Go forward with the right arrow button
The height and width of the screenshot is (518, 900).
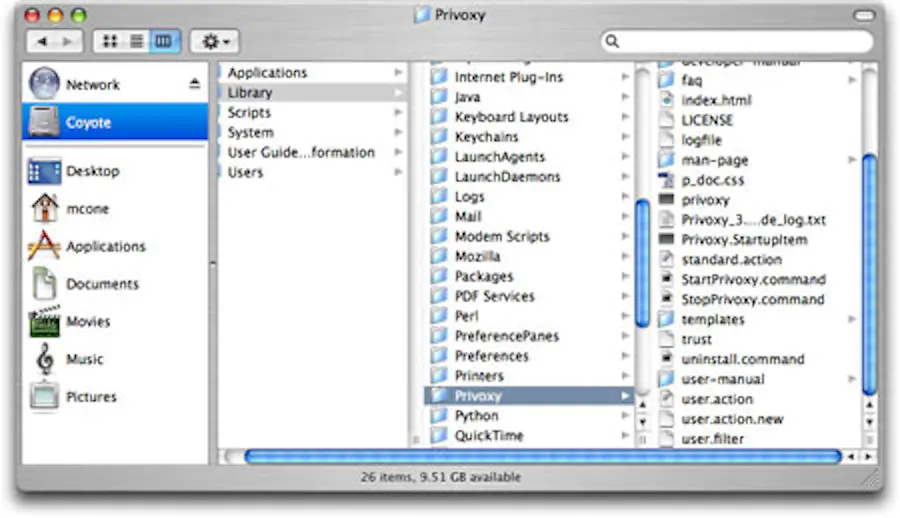[68, 41]
